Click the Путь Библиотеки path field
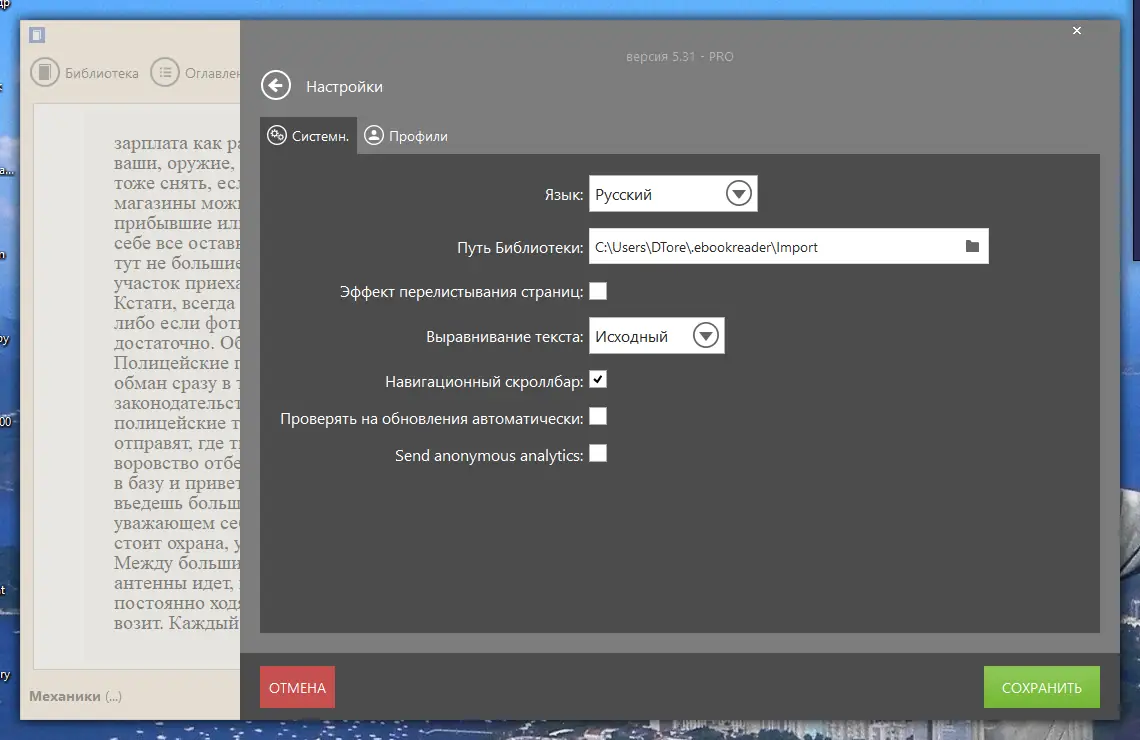 (788, 246)
